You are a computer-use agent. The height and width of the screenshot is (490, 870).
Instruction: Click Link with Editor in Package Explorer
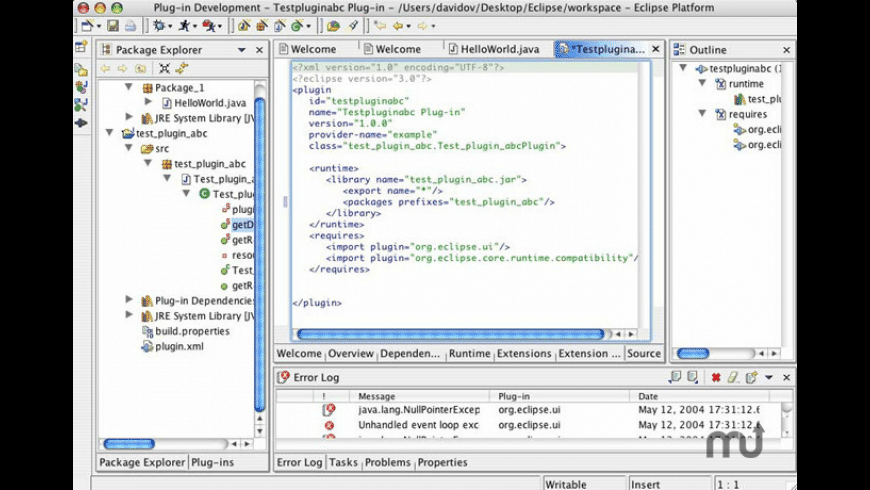coord(181,68)
